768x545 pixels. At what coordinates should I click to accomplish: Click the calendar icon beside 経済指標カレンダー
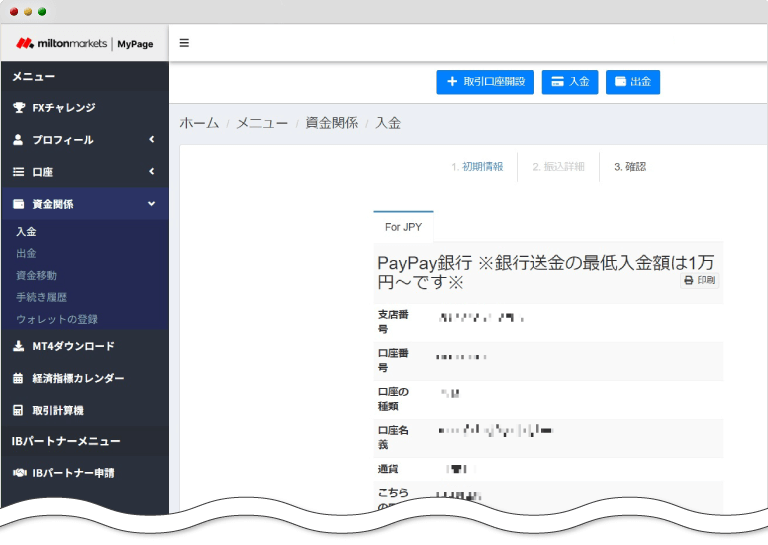pos(18,378)
